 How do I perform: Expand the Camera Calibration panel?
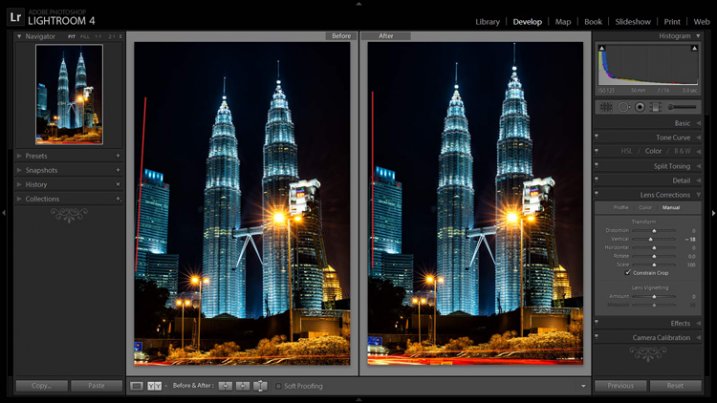pyautogui.click(x=660, y=338)
